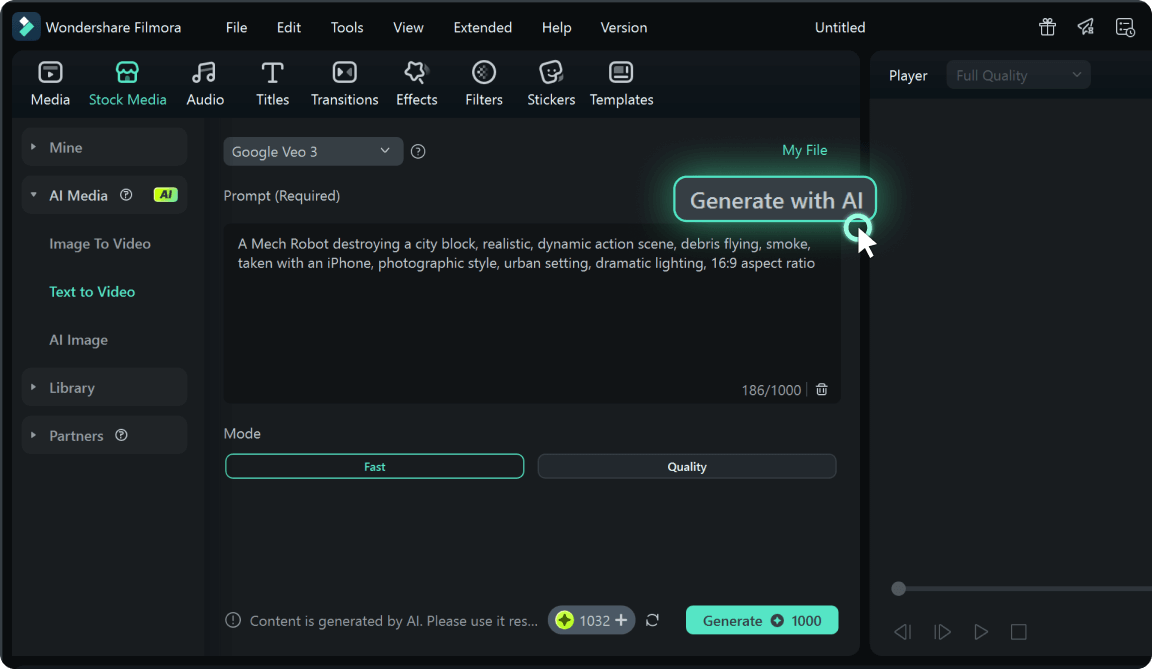Select the Stock Media icon

click(127, 72)
